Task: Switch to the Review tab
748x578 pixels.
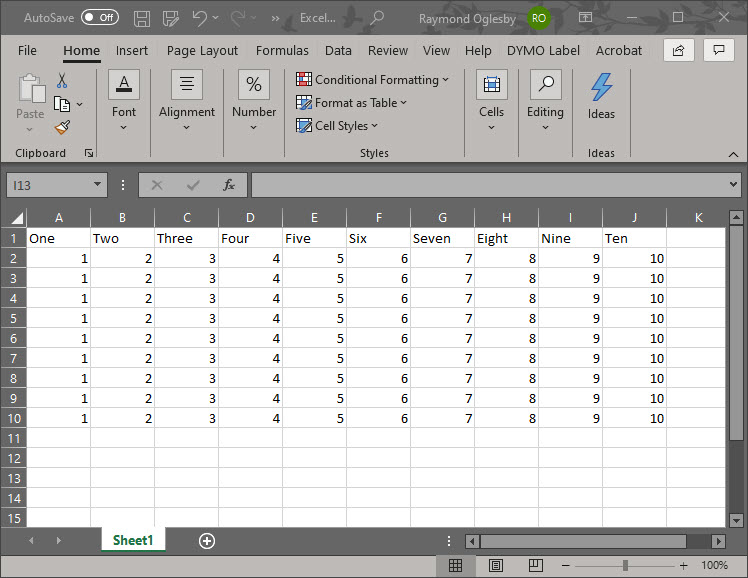Action: tap(388, 51)
